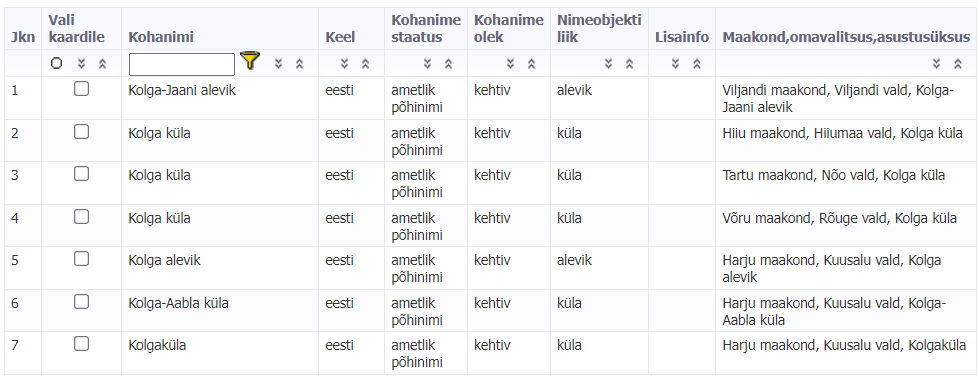Sort Lisainfo column descending
The height and width of the screenshot is (378, 977).
coord(675,64)
